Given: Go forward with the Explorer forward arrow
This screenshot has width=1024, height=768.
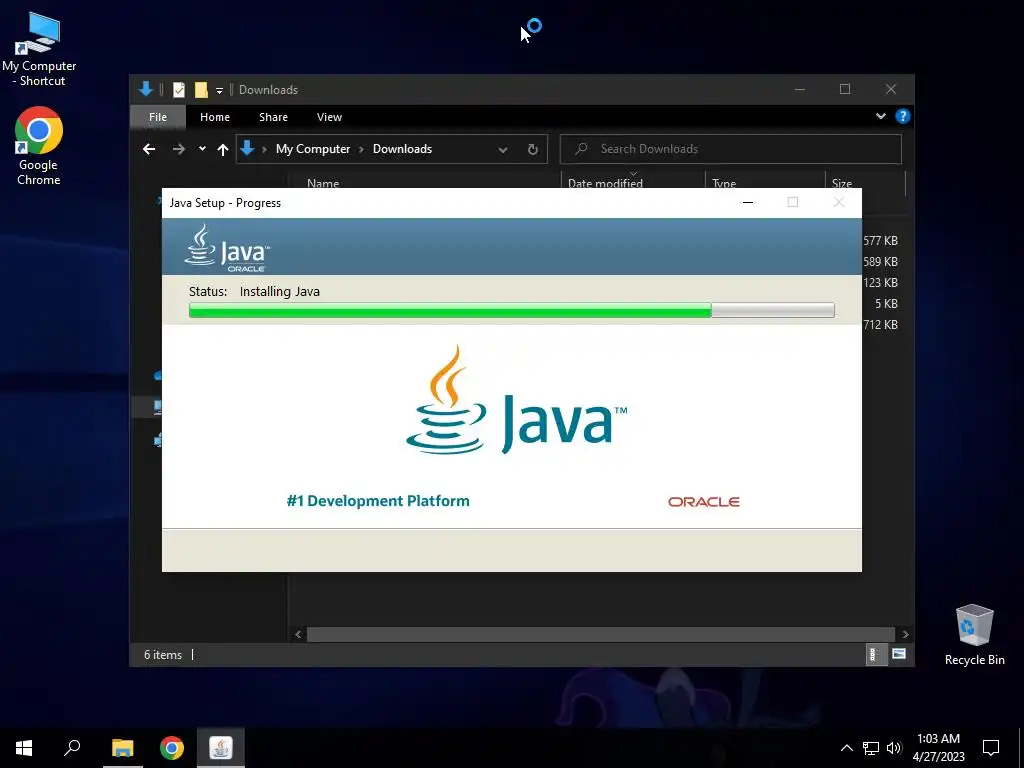Looking at the screenshot, I should click(x=178, y=149).
